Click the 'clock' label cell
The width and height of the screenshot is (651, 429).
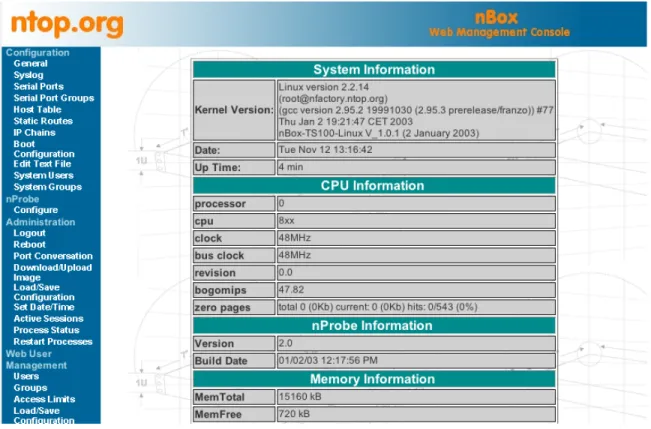coord(234,238)
